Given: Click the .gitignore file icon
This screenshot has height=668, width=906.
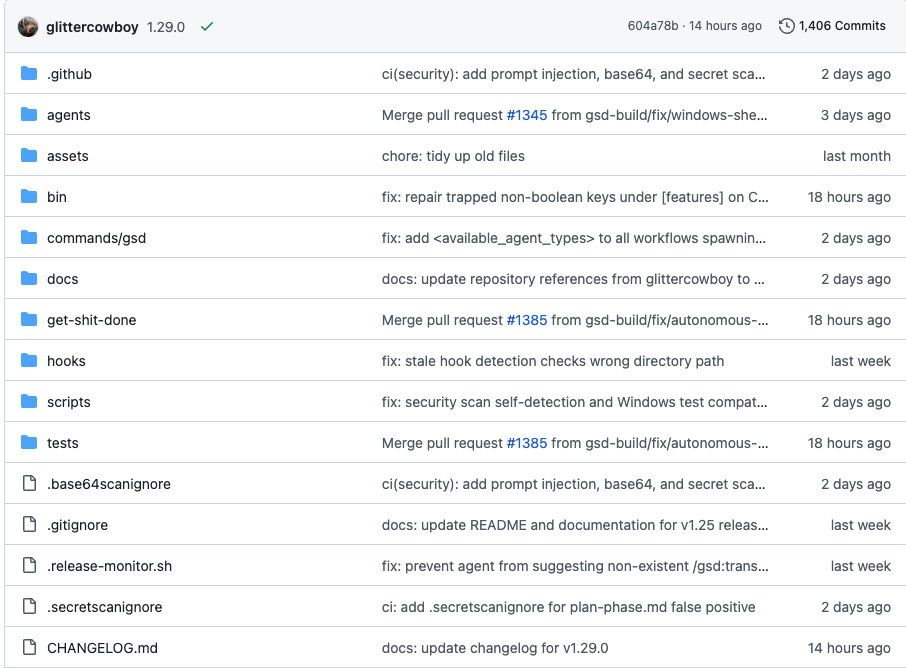Looking at the screenshot, I should 29,524.
